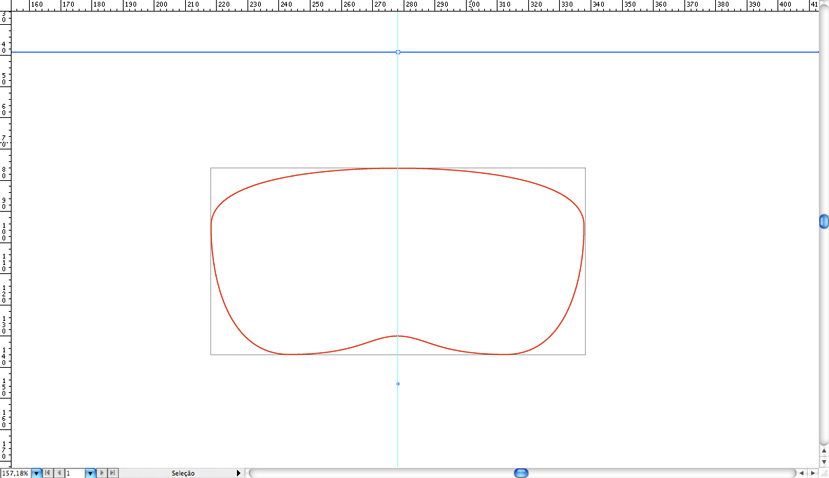The width and height of the screenshot is (829, 478).
Task: Click the window resize grip corner
Action: 824,473
